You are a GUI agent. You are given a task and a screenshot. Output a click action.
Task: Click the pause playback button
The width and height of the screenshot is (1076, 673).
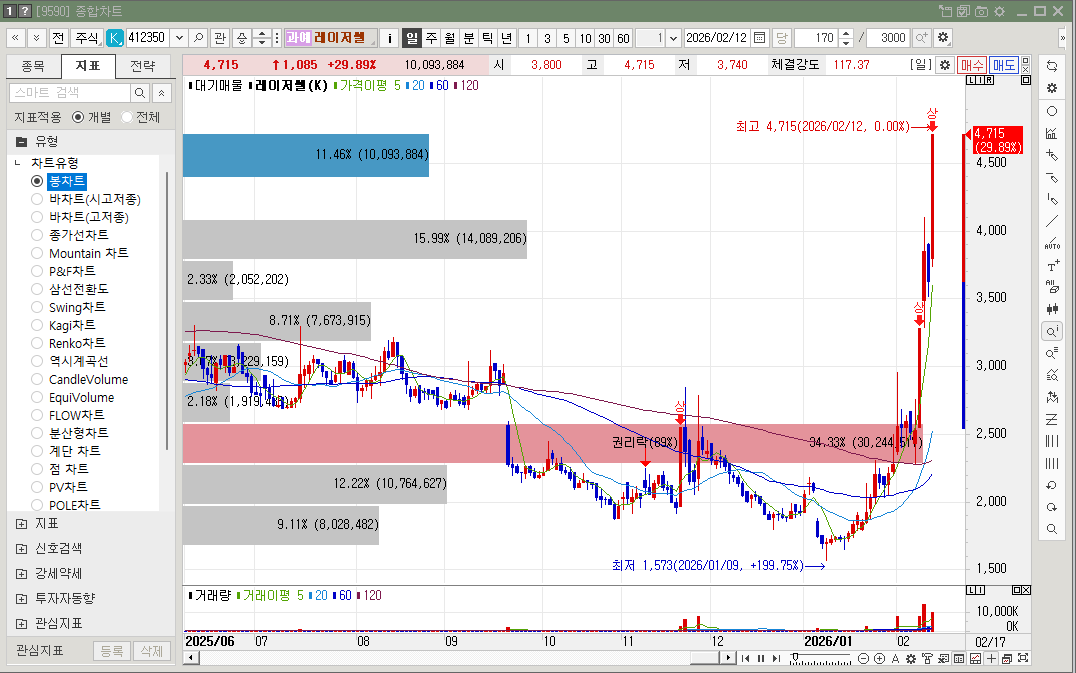761,659
